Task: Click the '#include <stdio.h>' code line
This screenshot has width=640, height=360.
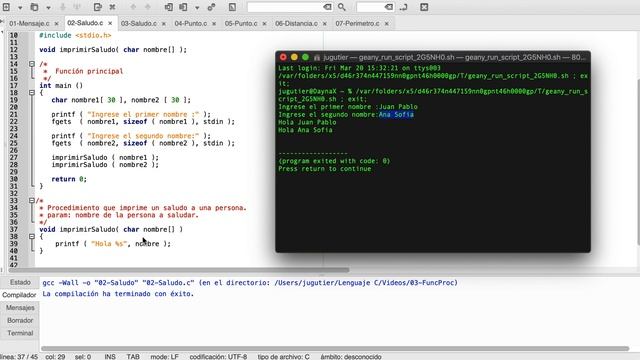Action: coord(75,36)
